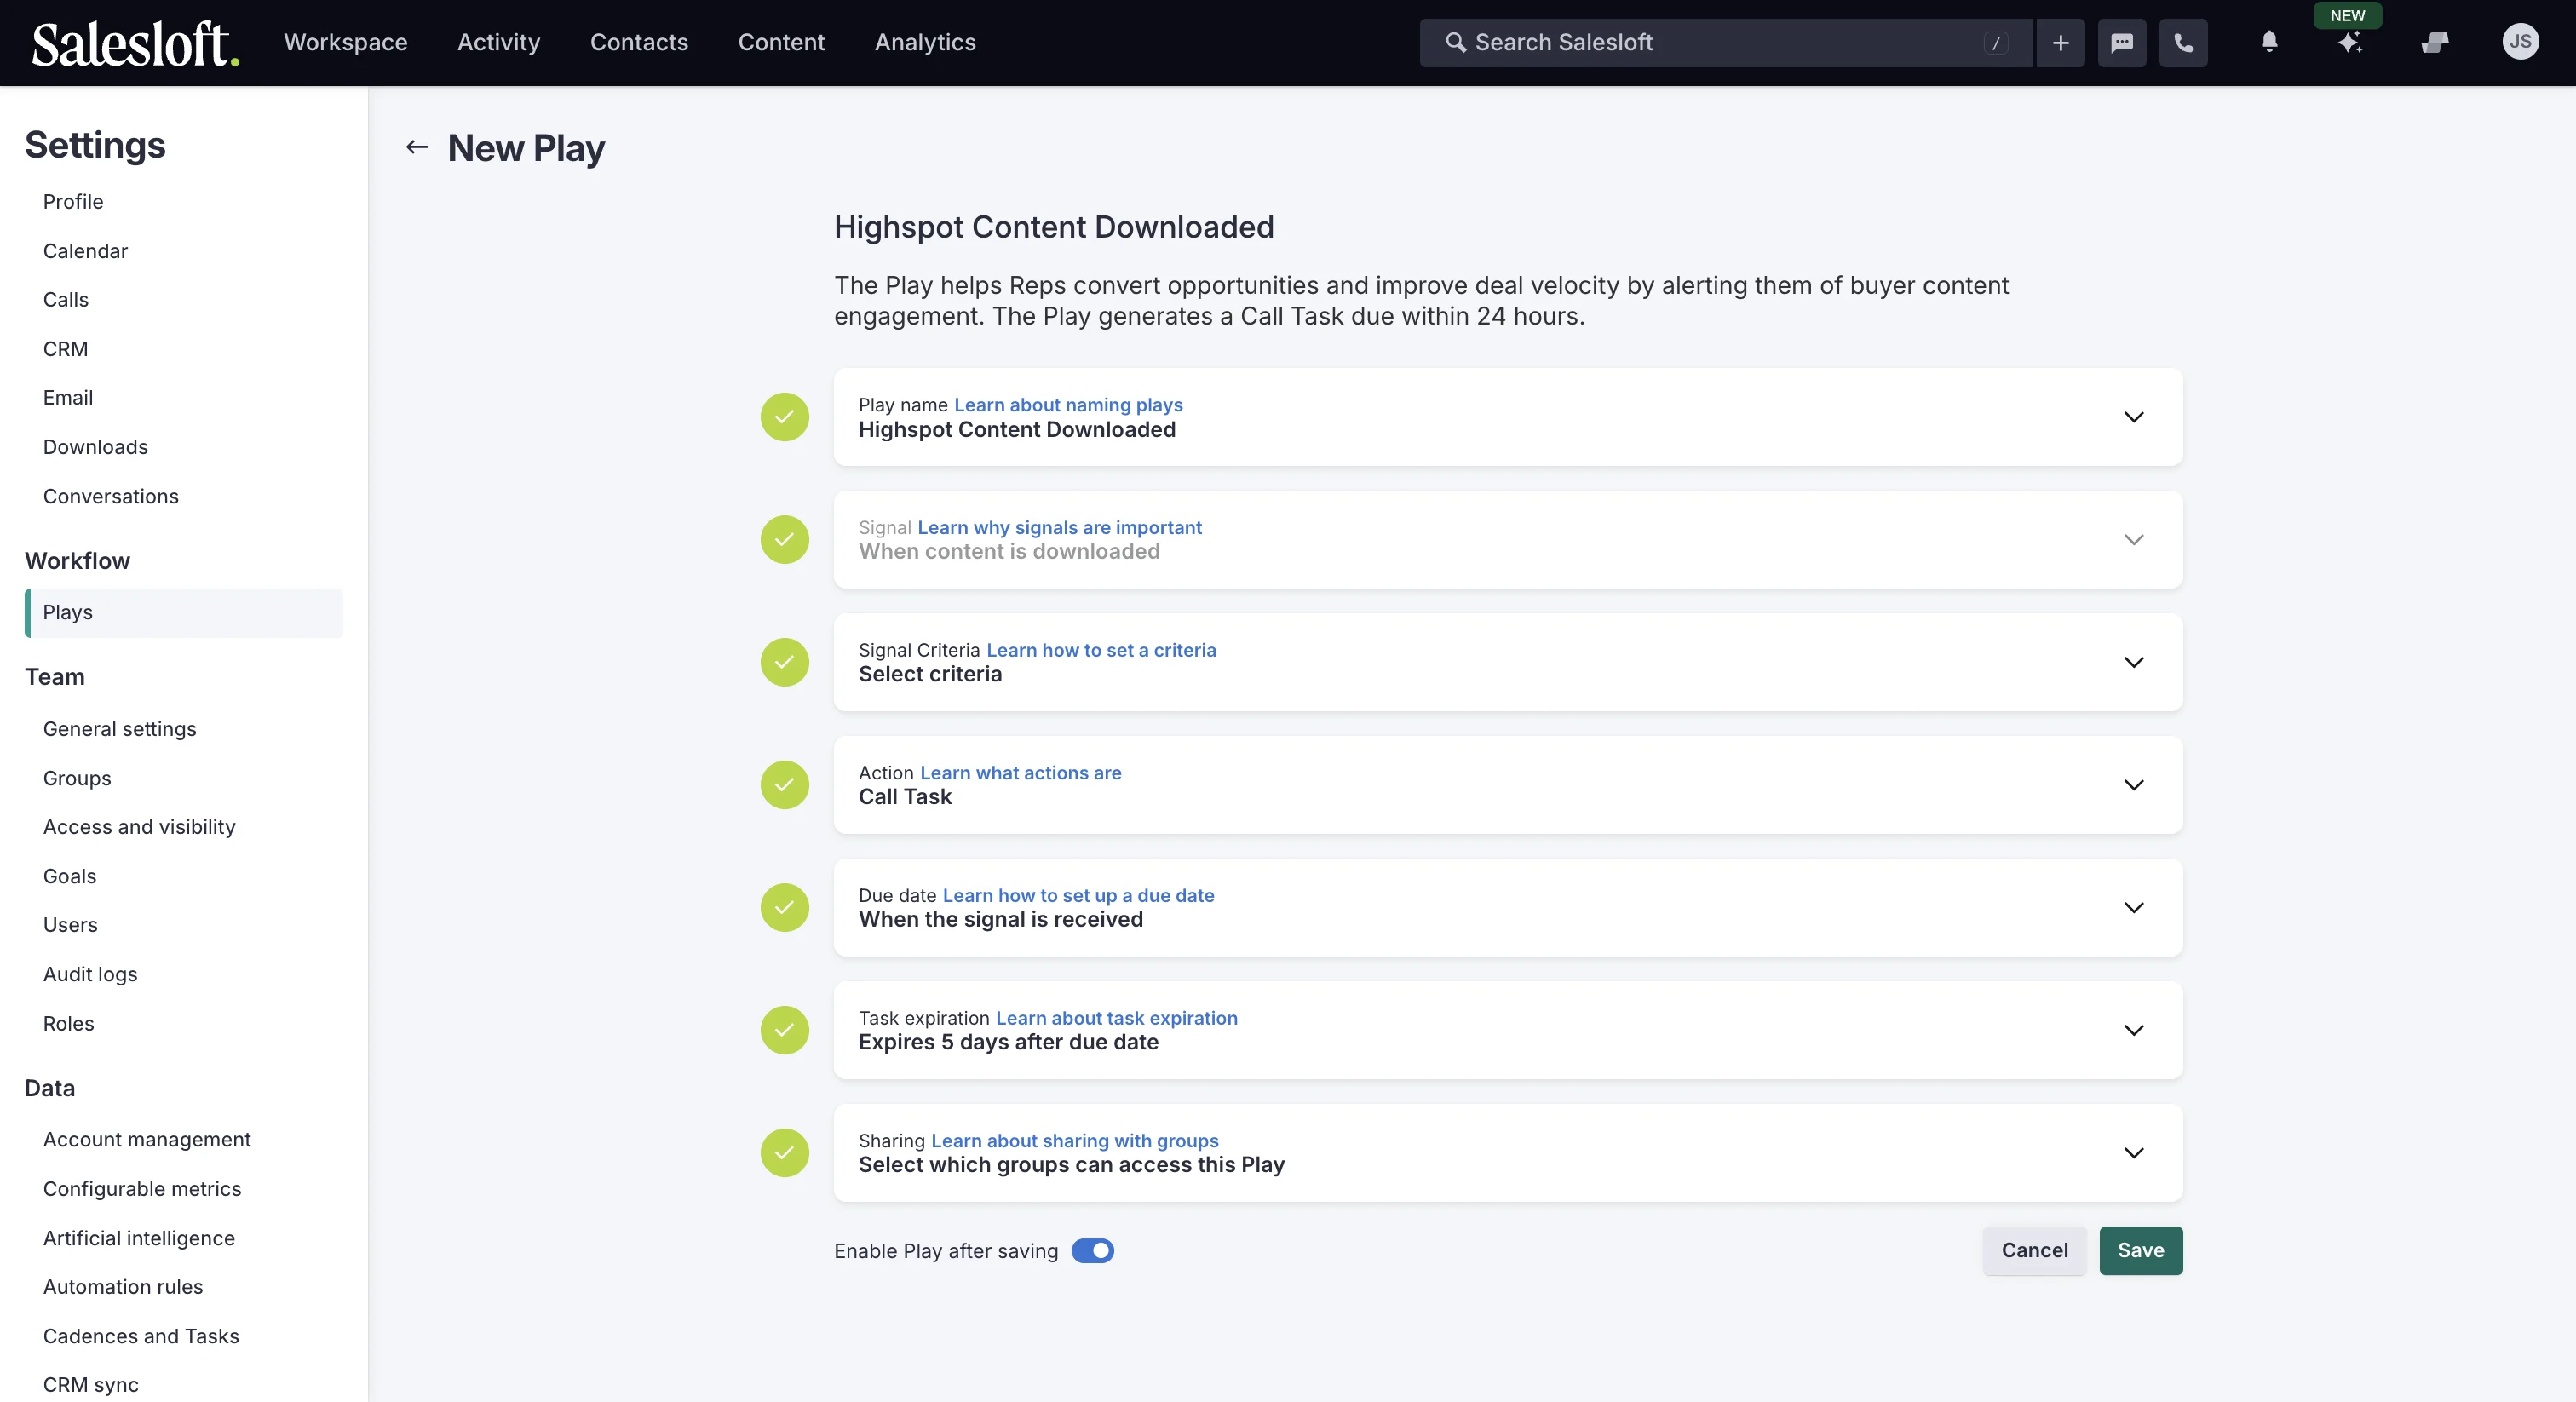2576x1402 pixels.
Task: Open the JS user avatar menu
Action: pyautogui.click(x=2520, y=42)
